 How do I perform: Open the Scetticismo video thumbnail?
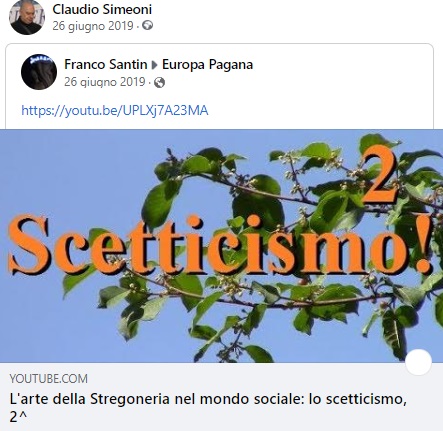221,246
